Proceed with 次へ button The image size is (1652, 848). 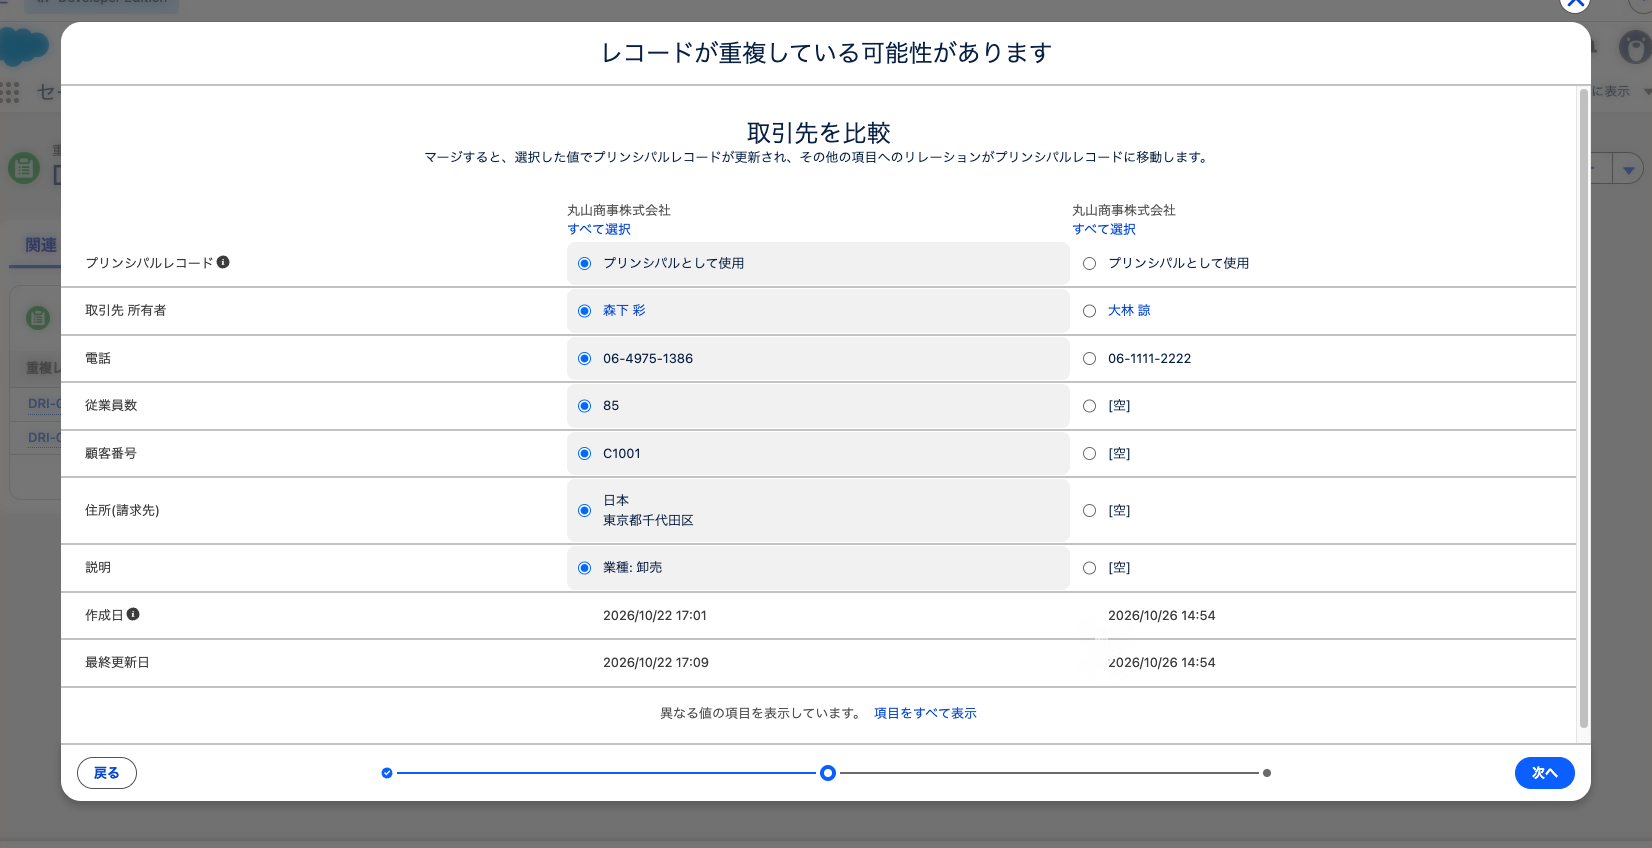[1545, 773]
